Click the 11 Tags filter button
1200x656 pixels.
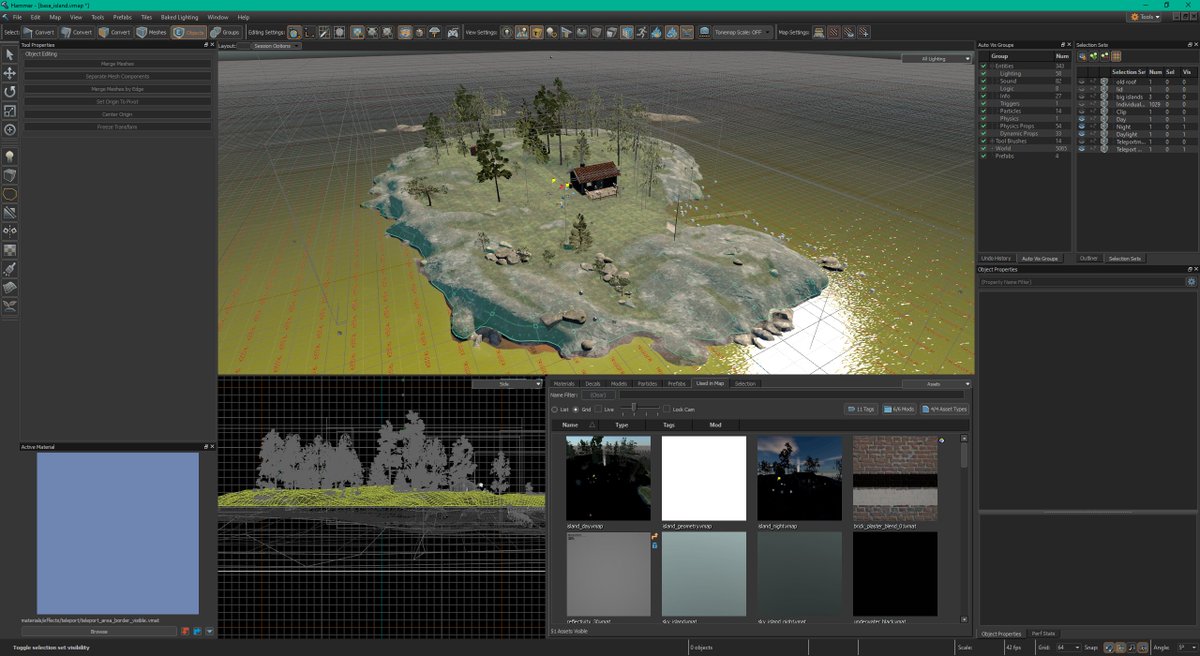coord(861,409)
